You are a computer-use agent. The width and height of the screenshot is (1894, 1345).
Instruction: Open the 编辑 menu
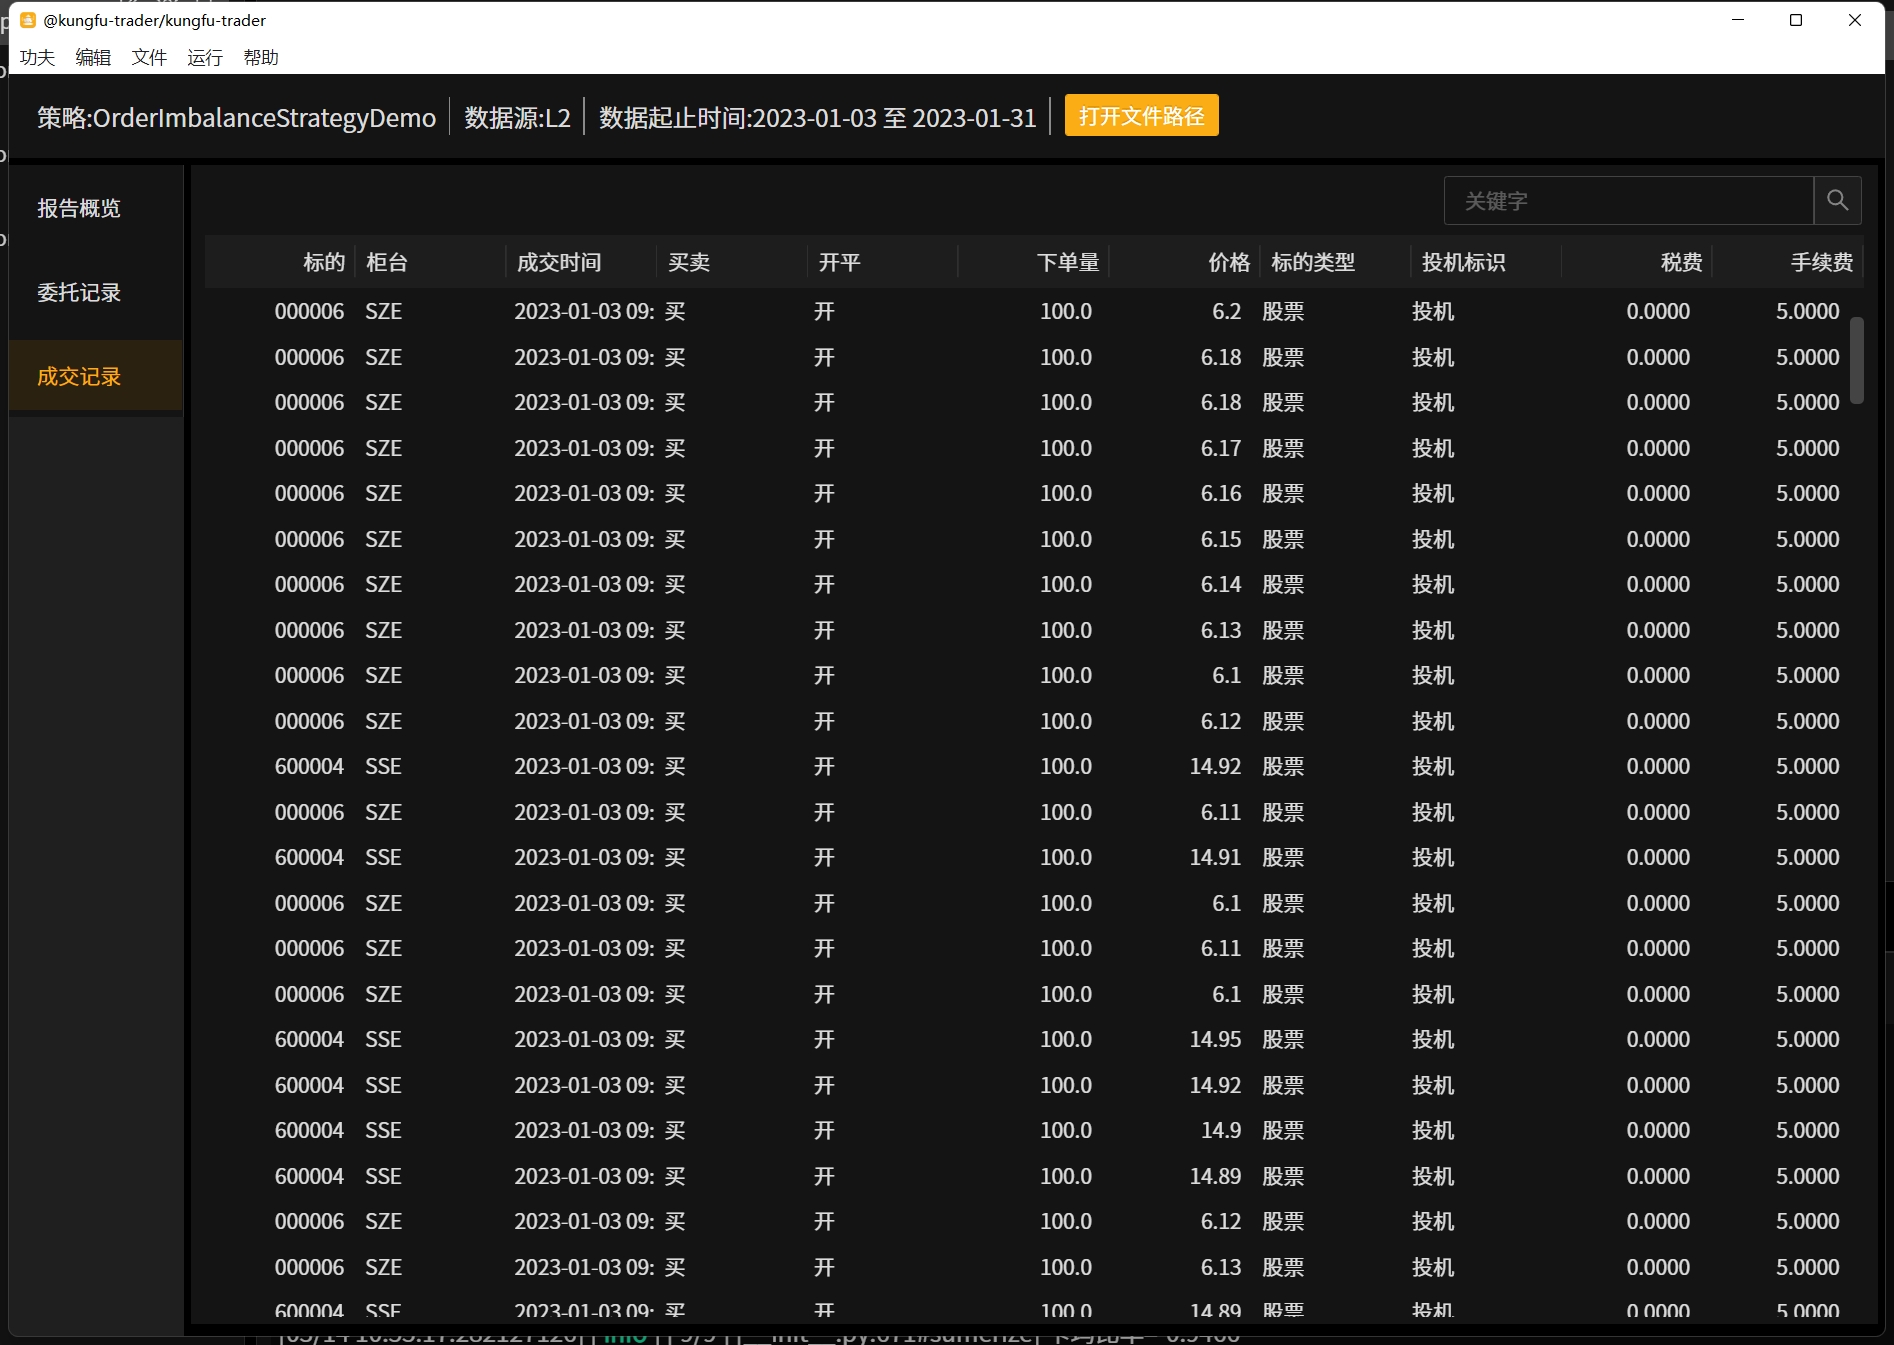93,57
